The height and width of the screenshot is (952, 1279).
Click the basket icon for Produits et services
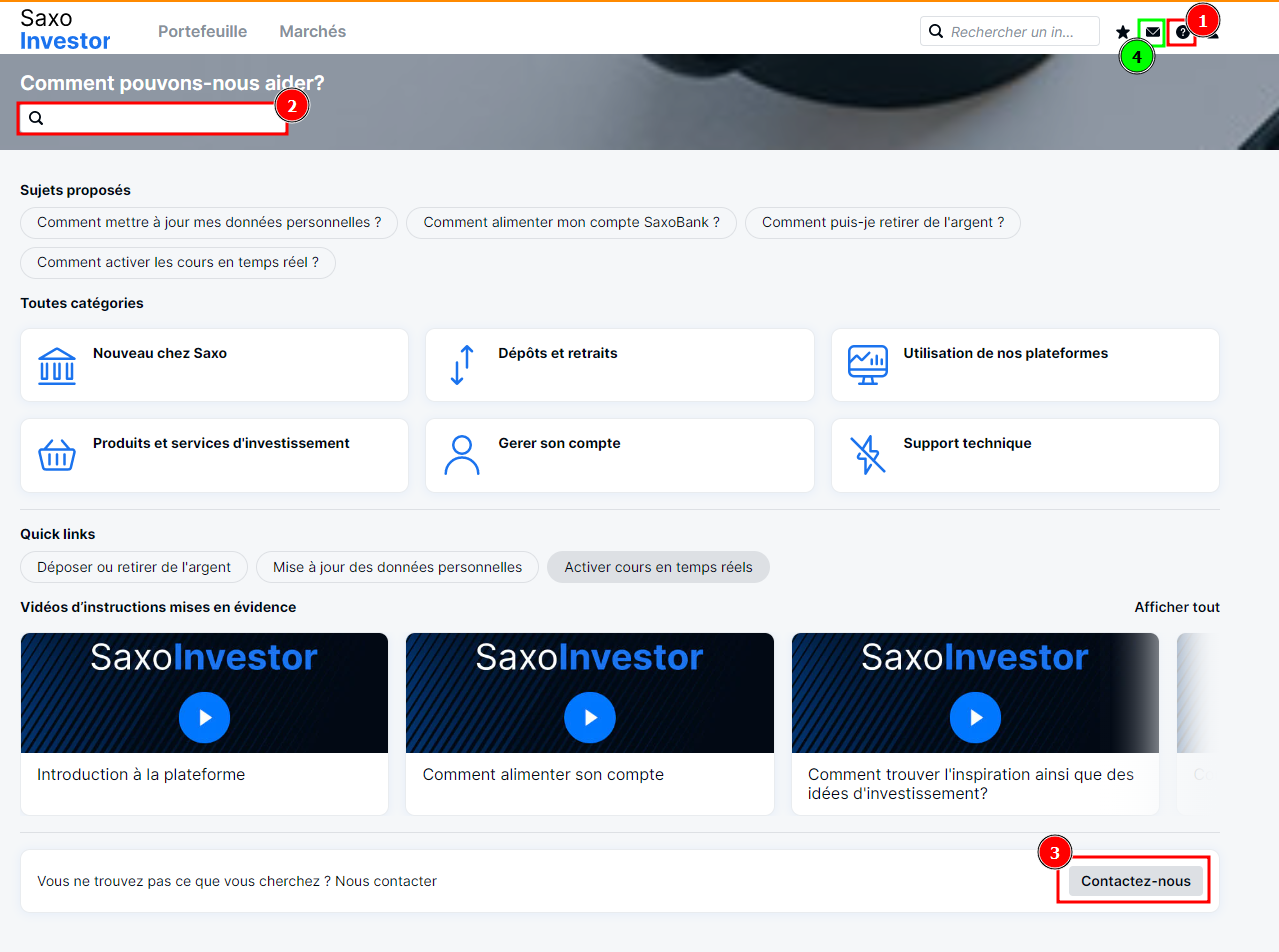pos(57,455)
